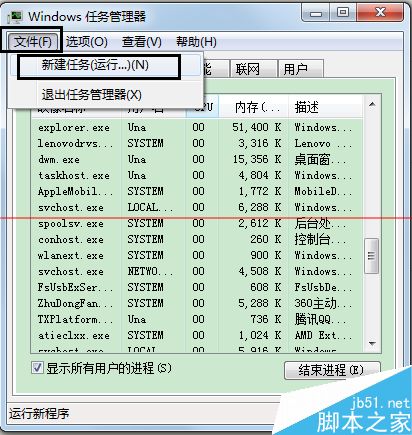The image size is (412, 435).
Task: Select the conhost.exe process row
Action: 197,239
